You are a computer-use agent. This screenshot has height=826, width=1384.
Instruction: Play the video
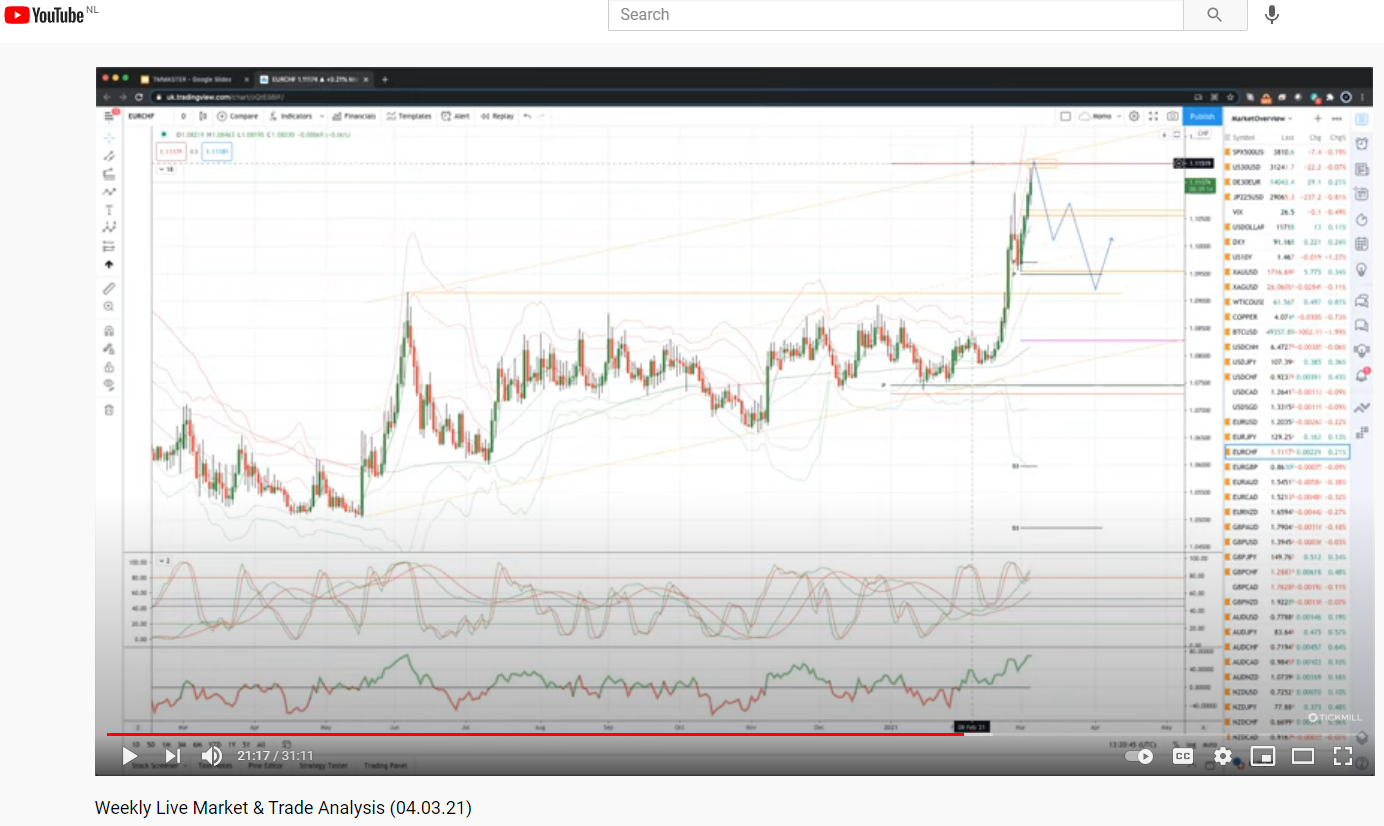[x=130, y=756]
